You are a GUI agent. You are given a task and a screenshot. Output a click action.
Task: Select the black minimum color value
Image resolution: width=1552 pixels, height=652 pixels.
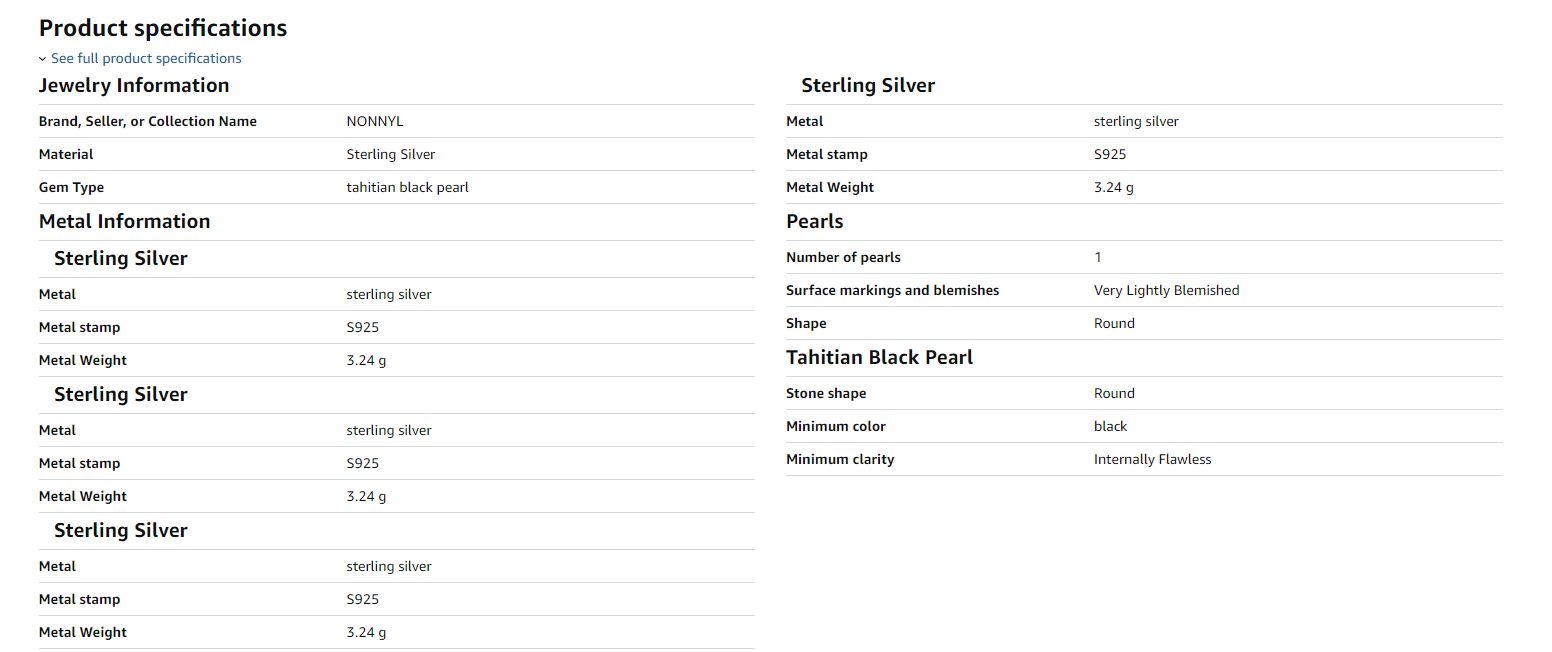coord(1110,426)
